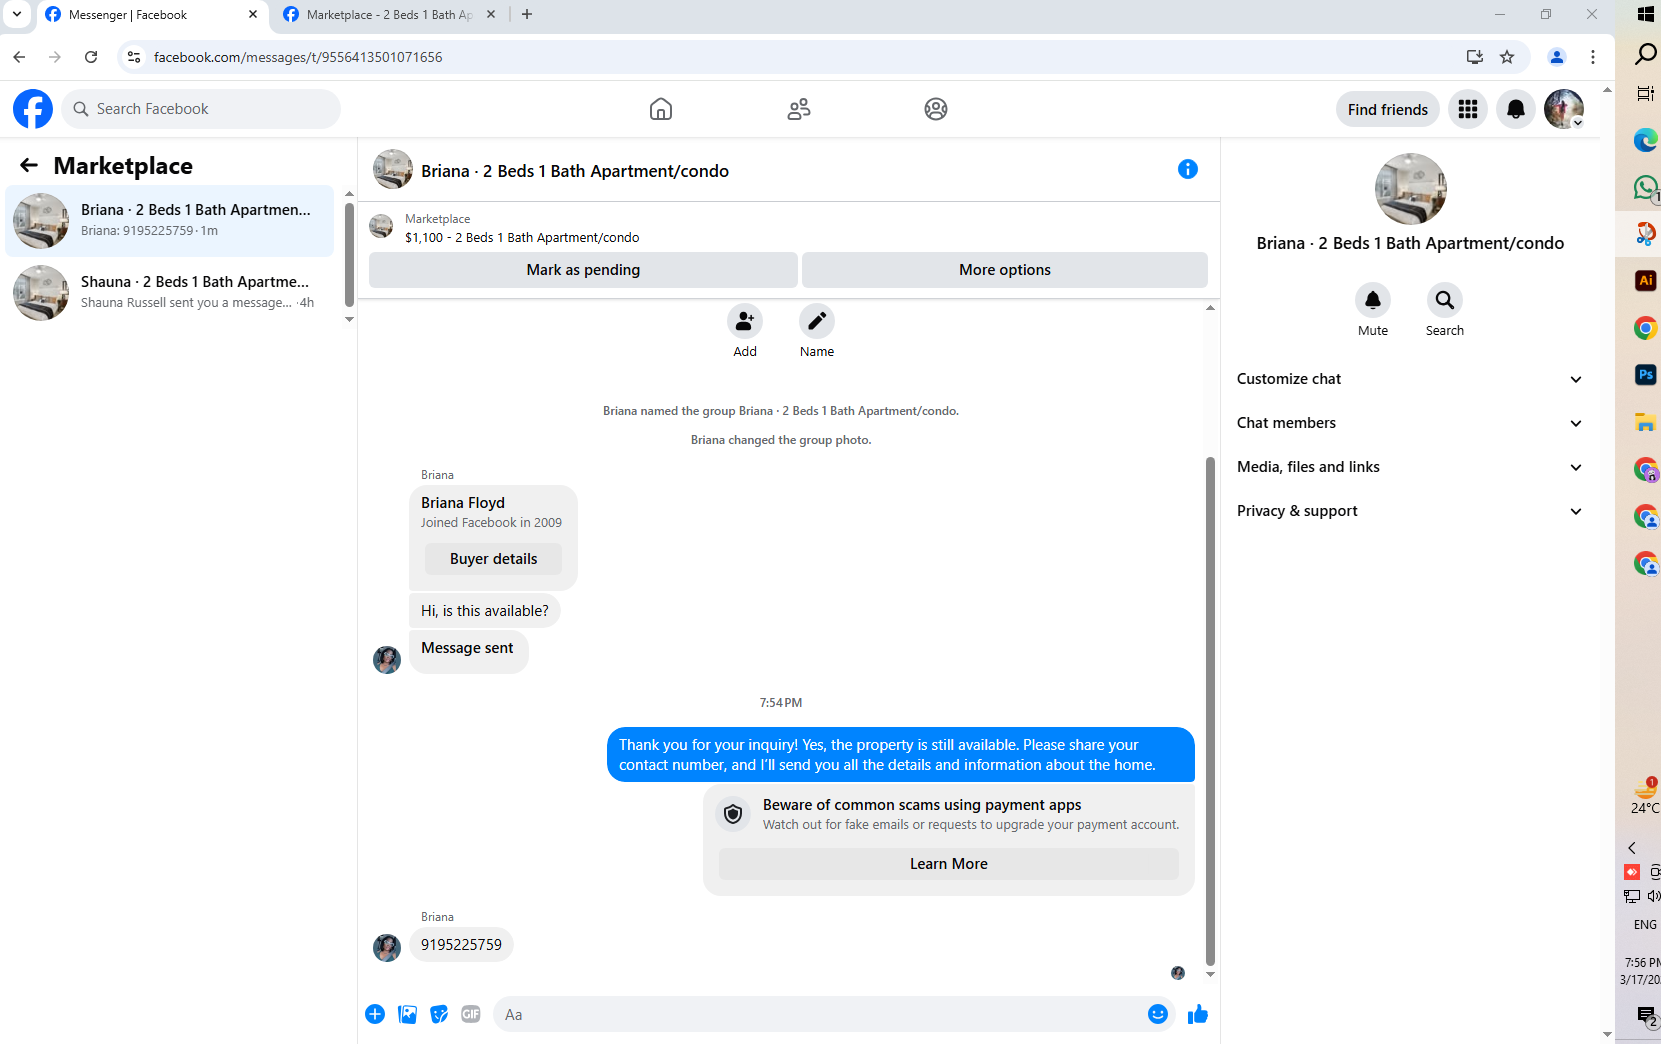
Task: Open WhatsApp from the Windows taskbar
Action: (x=1646, y=187)
